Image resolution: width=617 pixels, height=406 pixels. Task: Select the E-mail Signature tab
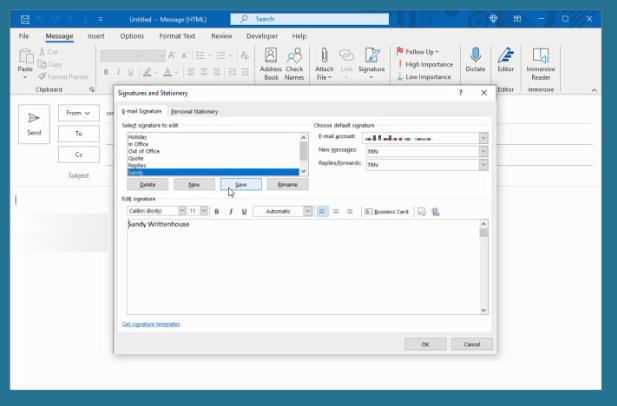tap(142, 111)
